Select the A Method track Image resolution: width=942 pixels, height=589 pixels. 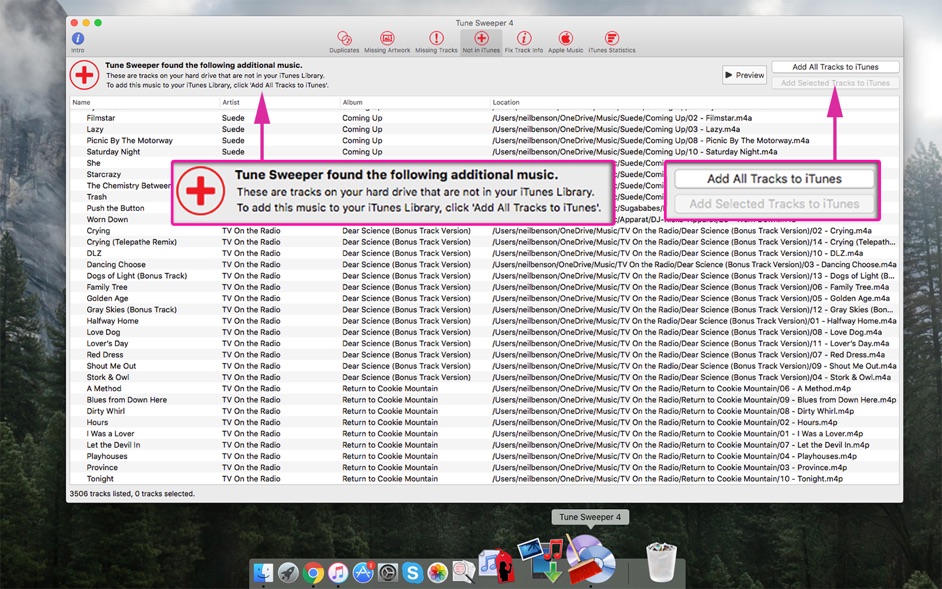tap(484, 389)
